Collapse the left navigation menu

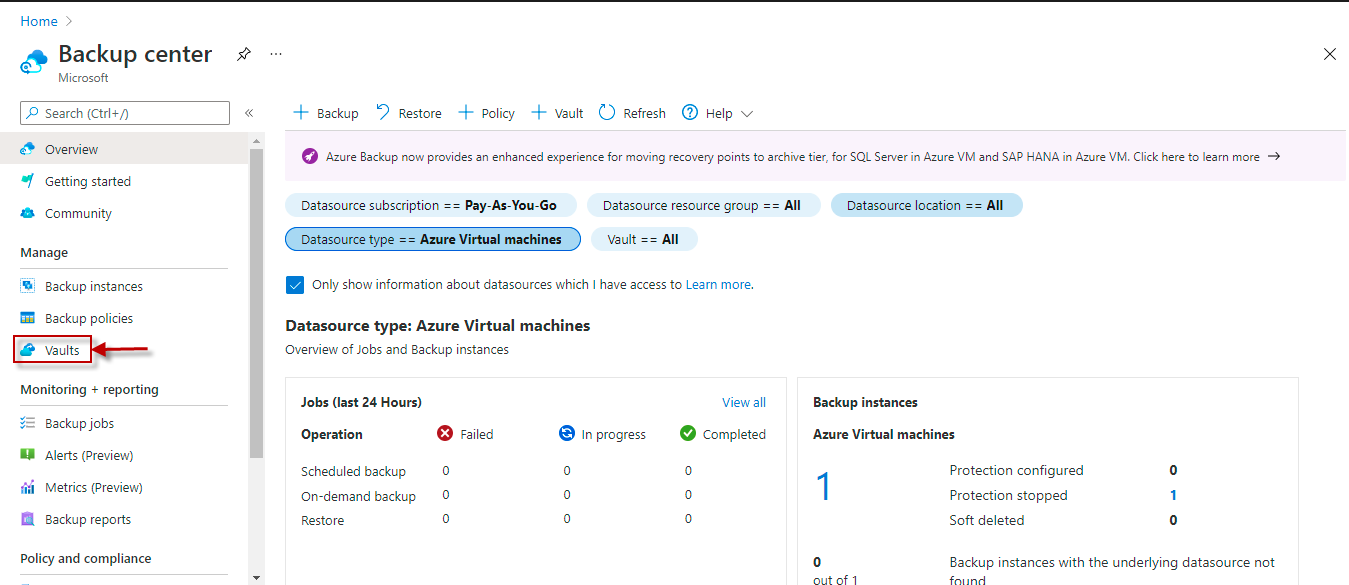click(x=249, y=113)
